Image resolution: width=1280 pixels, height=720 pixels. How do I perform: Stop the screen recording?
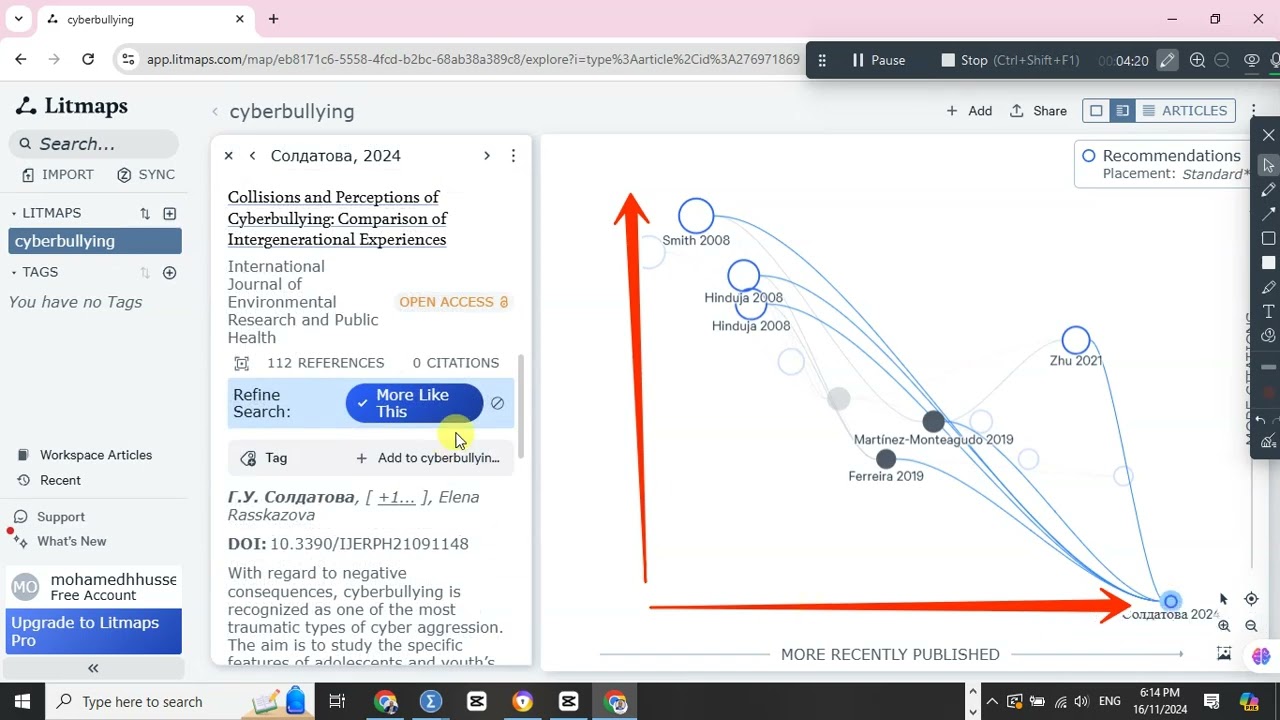pos(1010,60)
